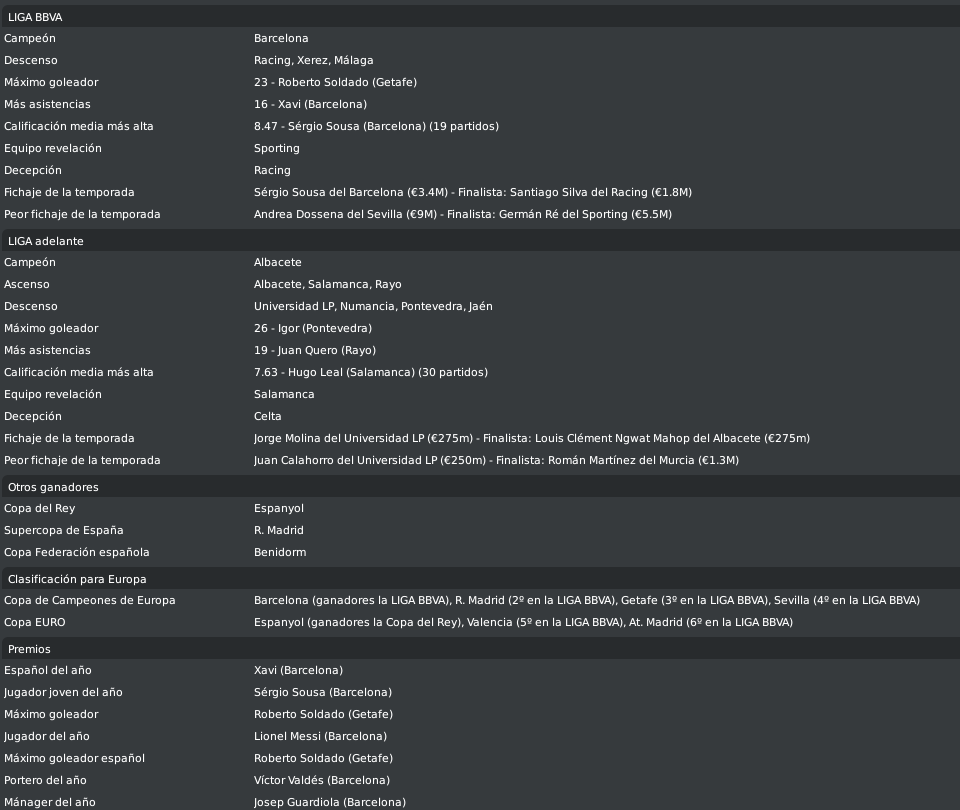Click the LIGA BBVA section header

(x=480, y=17)
